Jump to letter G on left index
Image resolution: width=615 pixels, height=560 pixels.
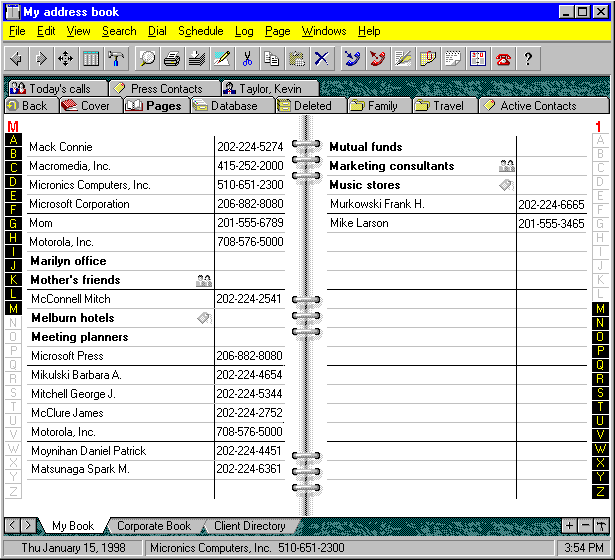[x=13, y=224]
